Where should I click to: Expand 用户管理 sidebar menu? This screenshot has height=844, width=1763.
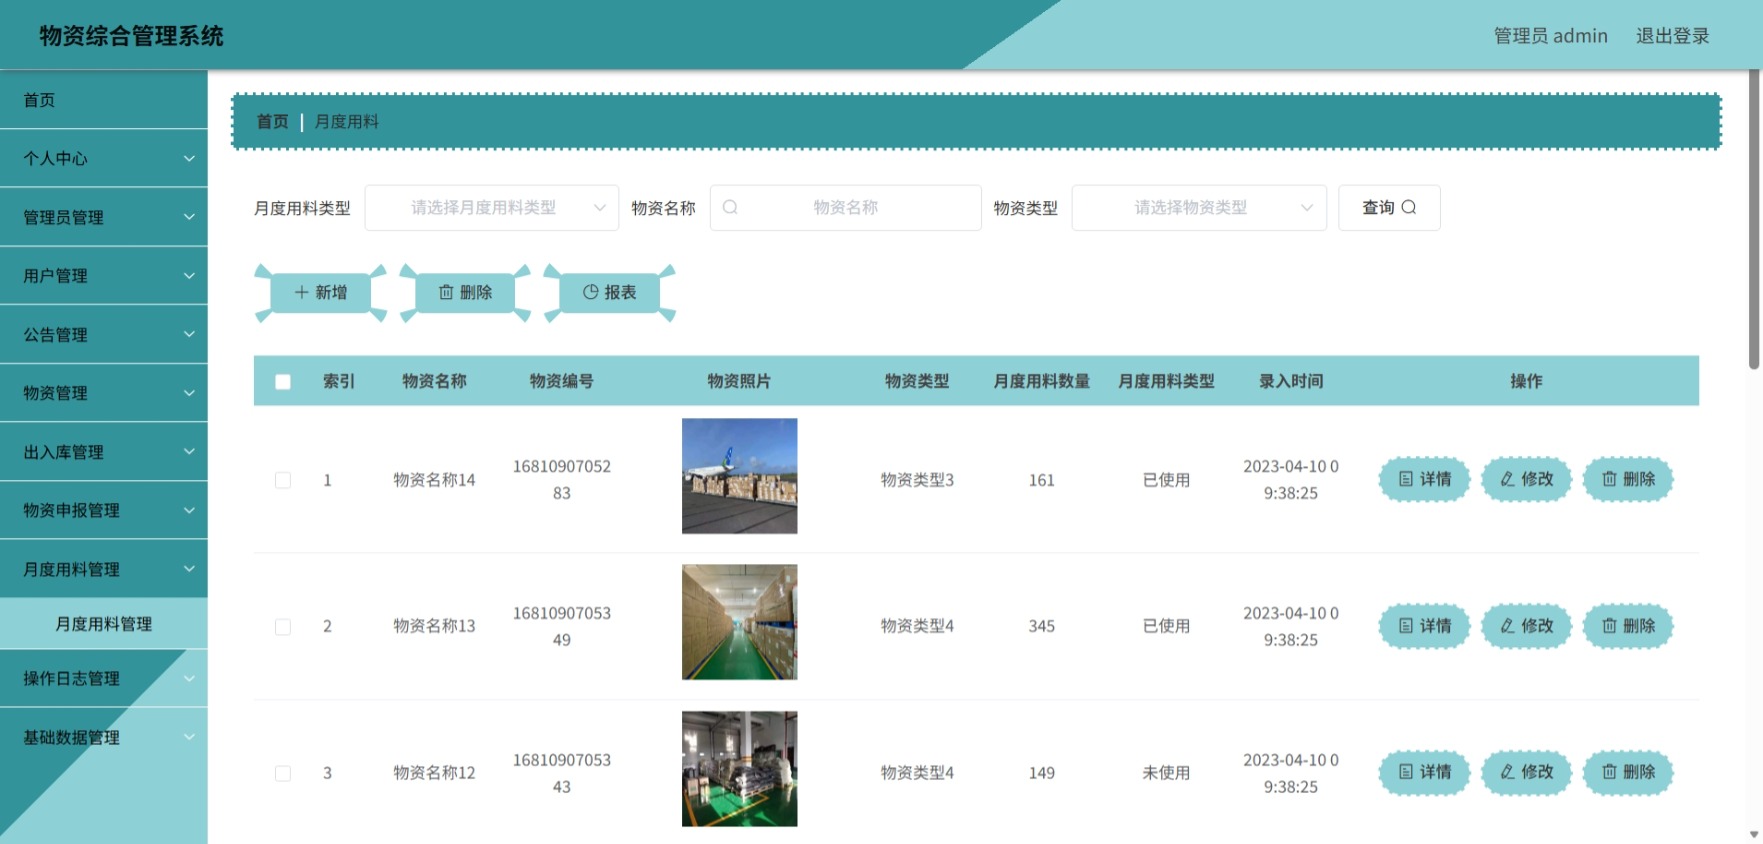(104, 275)
